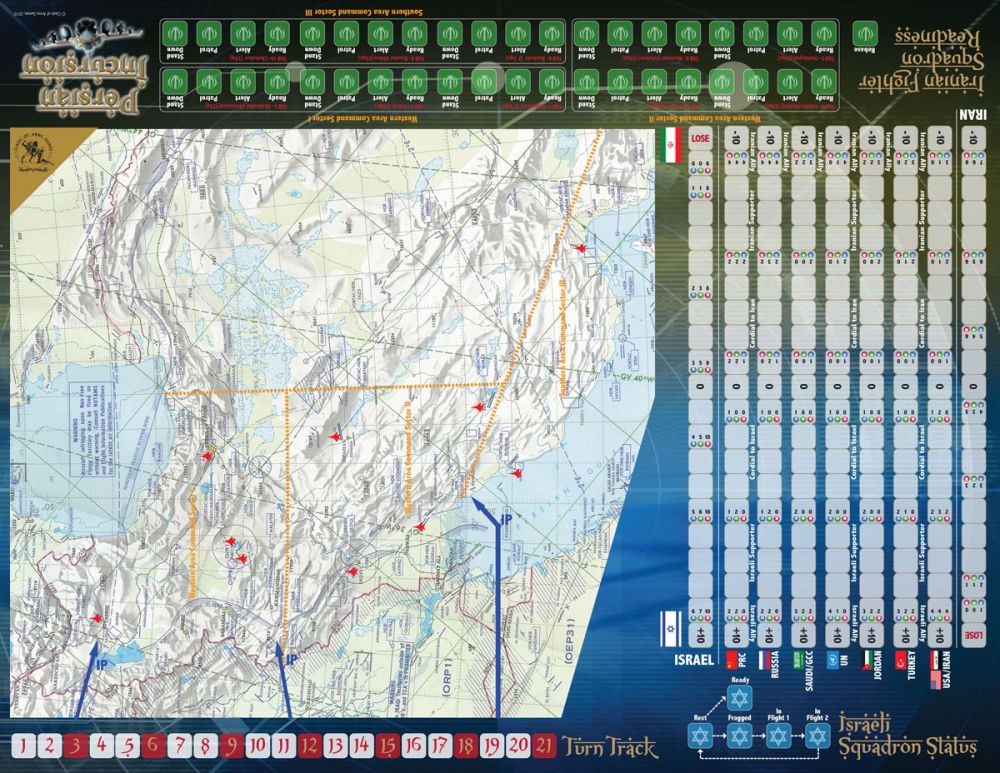The width and height of the screenshot is (1000, 773).
Task: Click turn 11 on the Turn Track
Action: [284, 746]
